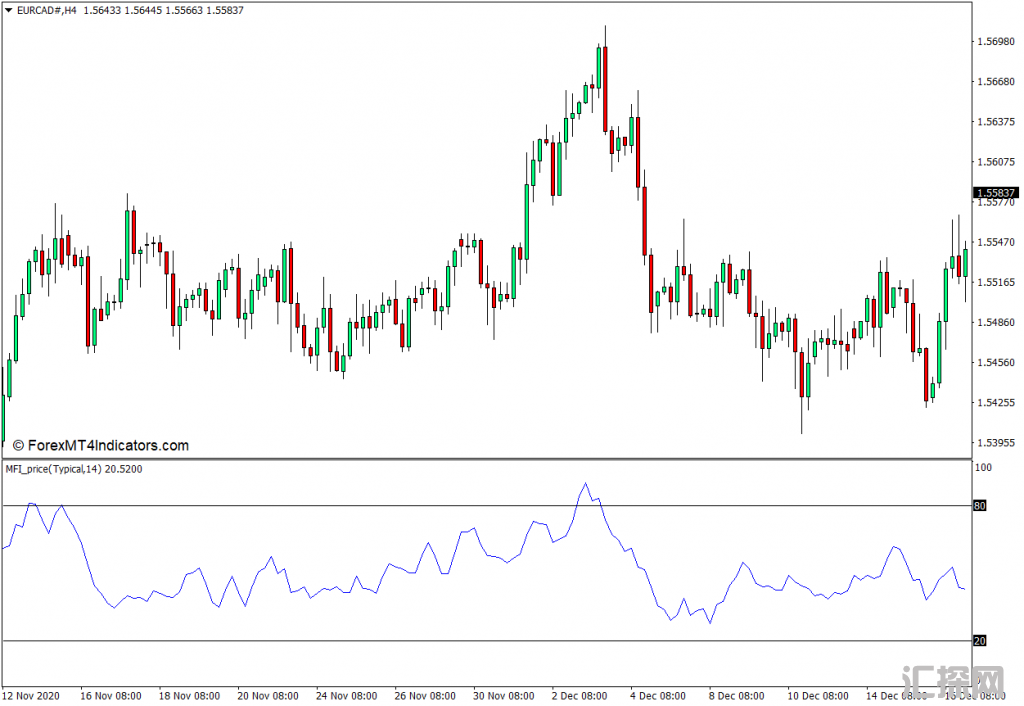Click the 1.53955 price axis label
This screenshot has height=706, width=1024.
coord(994,443)
